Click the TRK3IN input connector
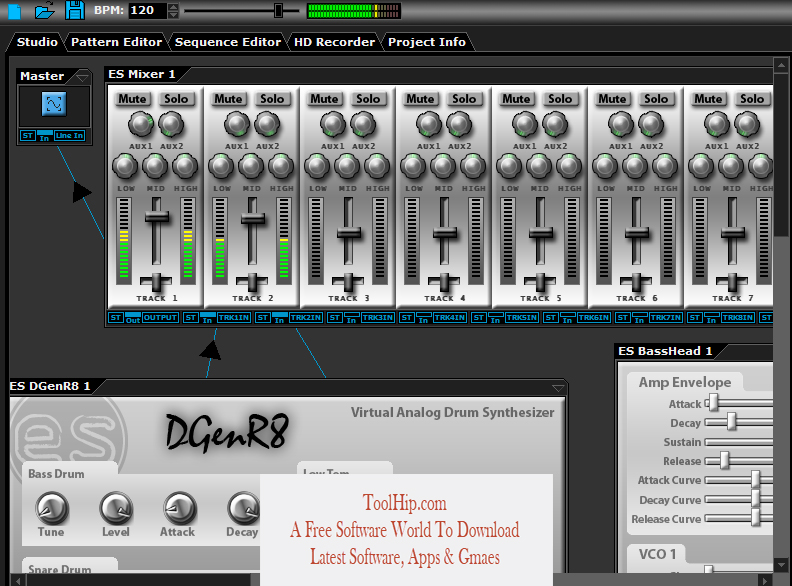Screen dimensions: 792x586 point(378,317)
